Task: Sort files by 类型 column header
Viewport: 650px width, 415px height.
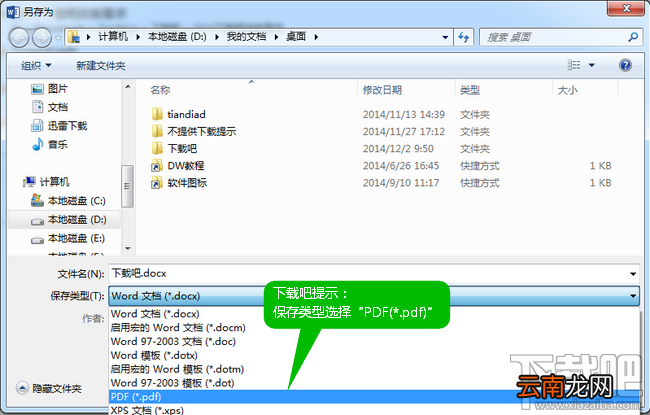Action: 470,90
